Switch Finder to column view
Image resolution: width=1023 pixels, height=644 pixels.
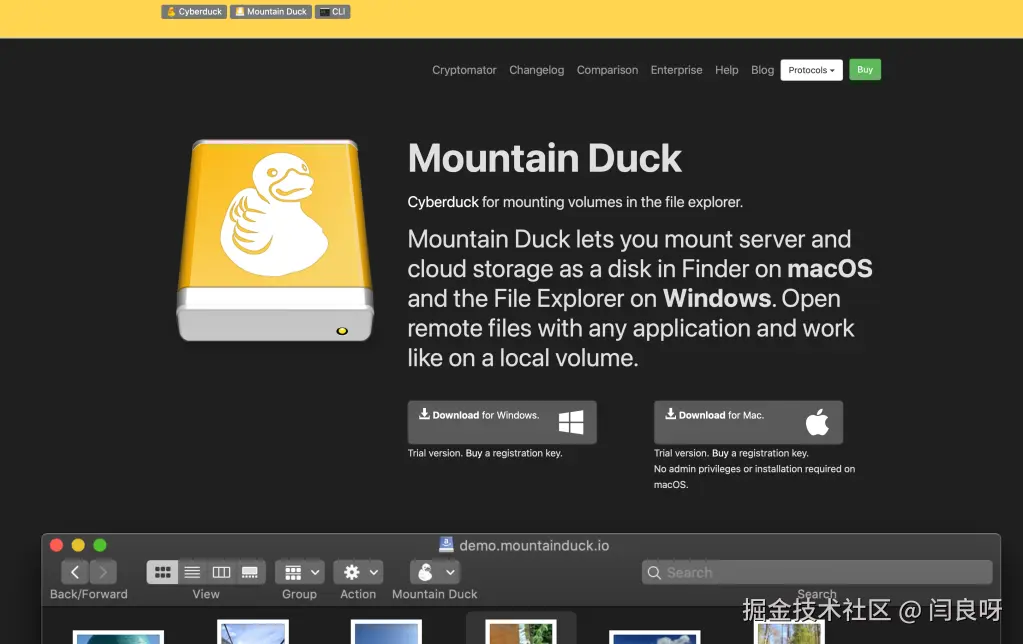[221, 572]
